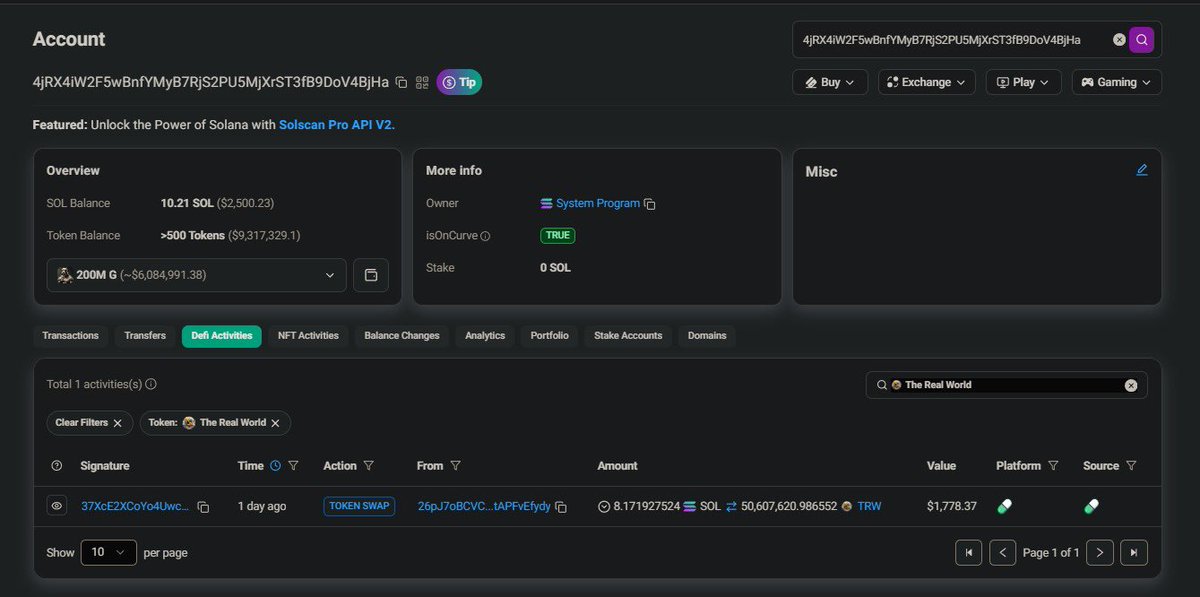Open the From column filter
Viewport: 1200px width, 597px height.
pyautogui.click(x=456, y=466)
